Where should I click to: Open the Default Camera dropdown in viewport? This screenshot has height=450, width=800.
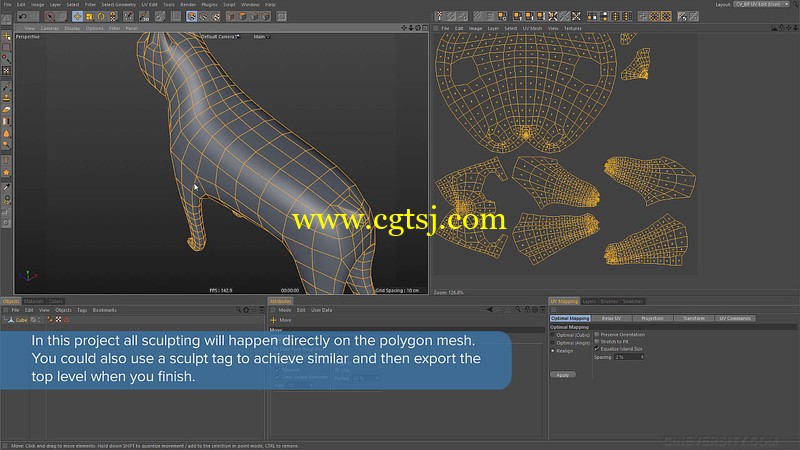tap(220, 37)
